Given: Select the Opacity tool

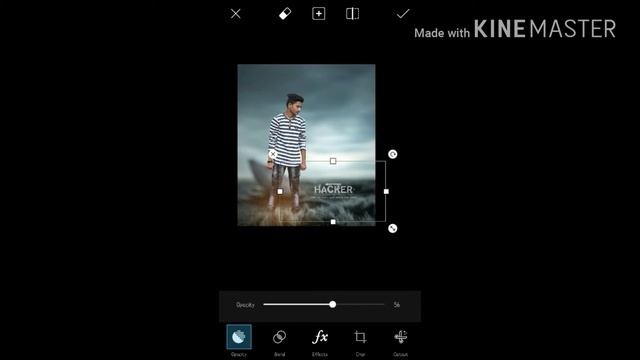Looking at the screenshot, I should click(x=239, y=341).
